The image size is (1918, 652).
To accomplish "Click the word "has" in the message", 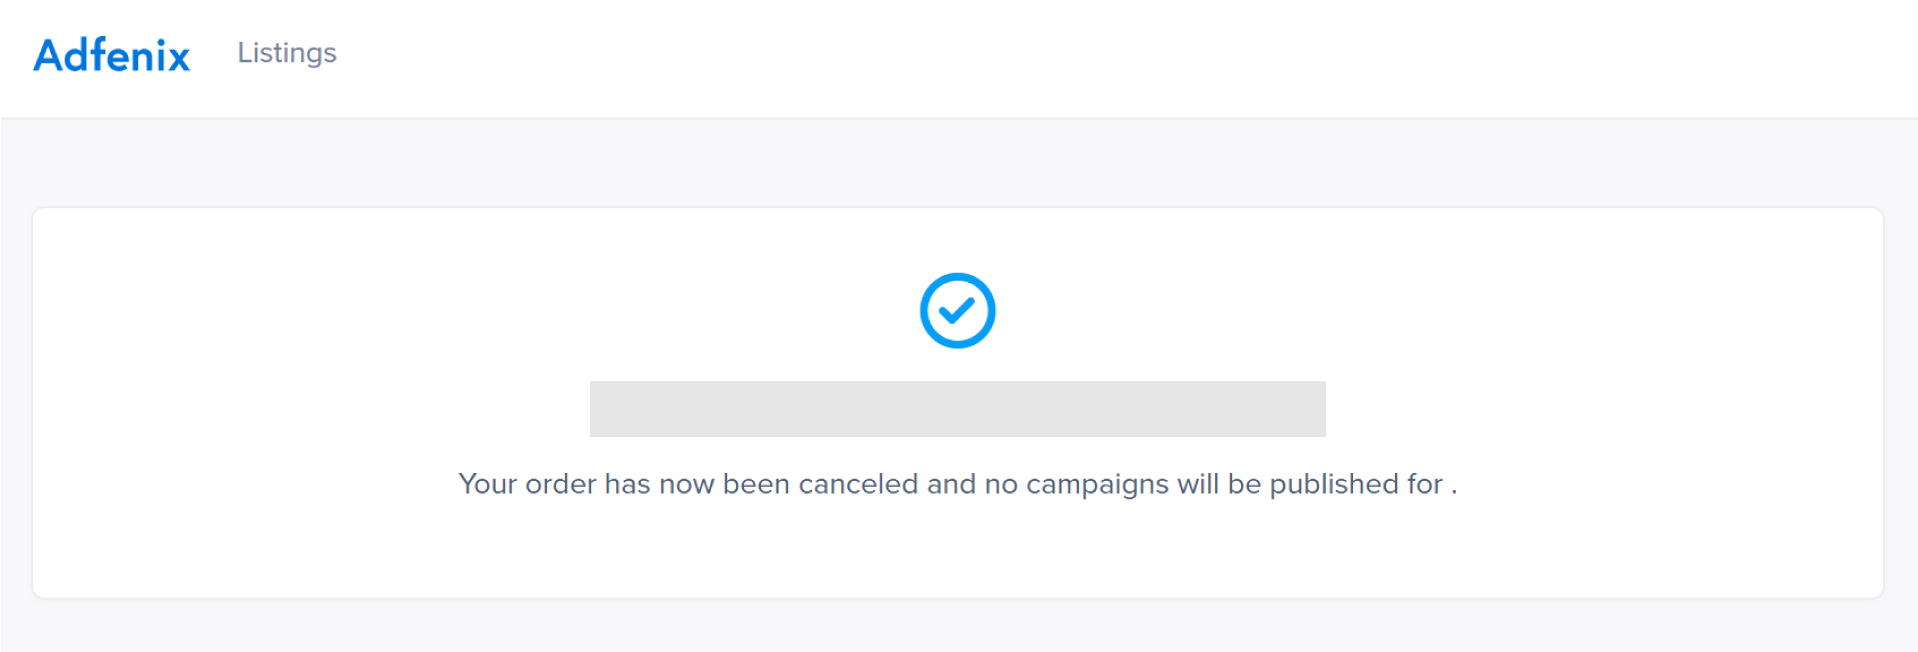I will (627, 484).
